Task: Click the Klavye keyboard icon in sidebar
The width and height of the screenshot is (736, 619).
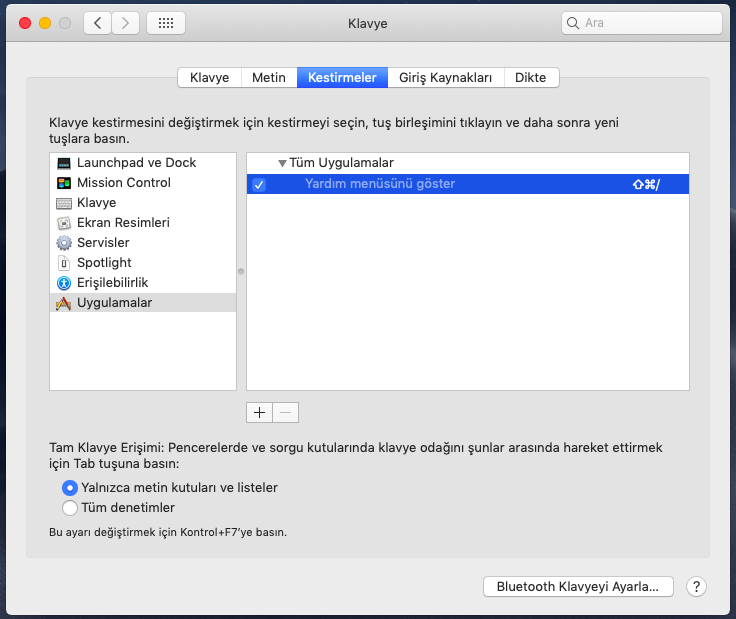Action: (x=64, y=203)
